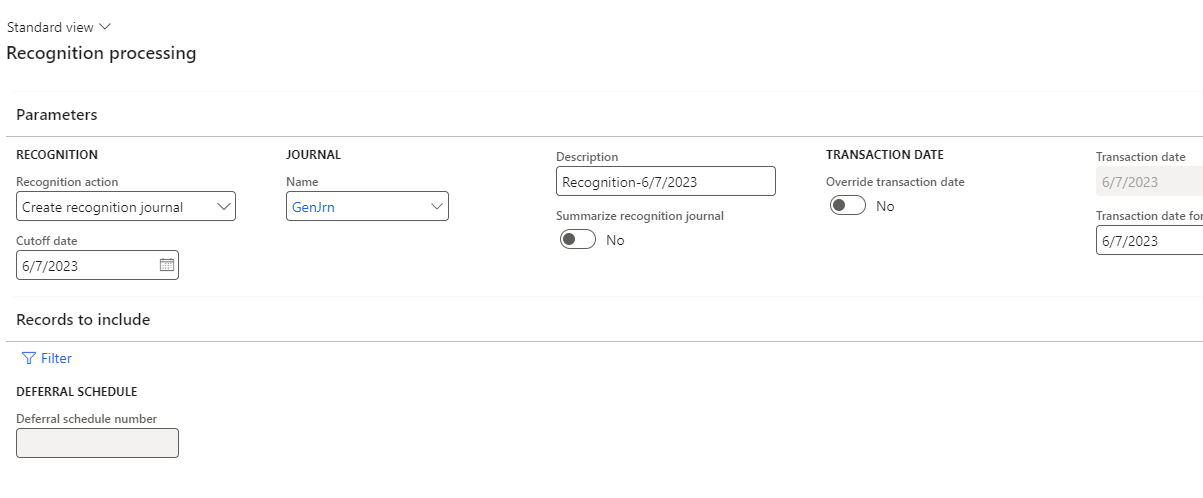Click the Filter funnel icon
The width and height of the screenshot is (1203, 498).
click(28, 358)
